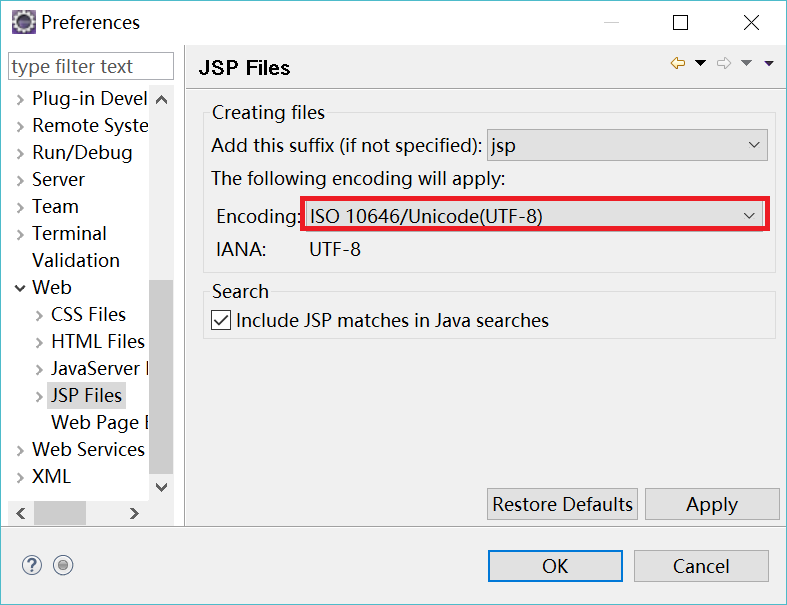Screen dimensions: 787x605
Task: Select the Validation preferences item
Action: (75, 260)
